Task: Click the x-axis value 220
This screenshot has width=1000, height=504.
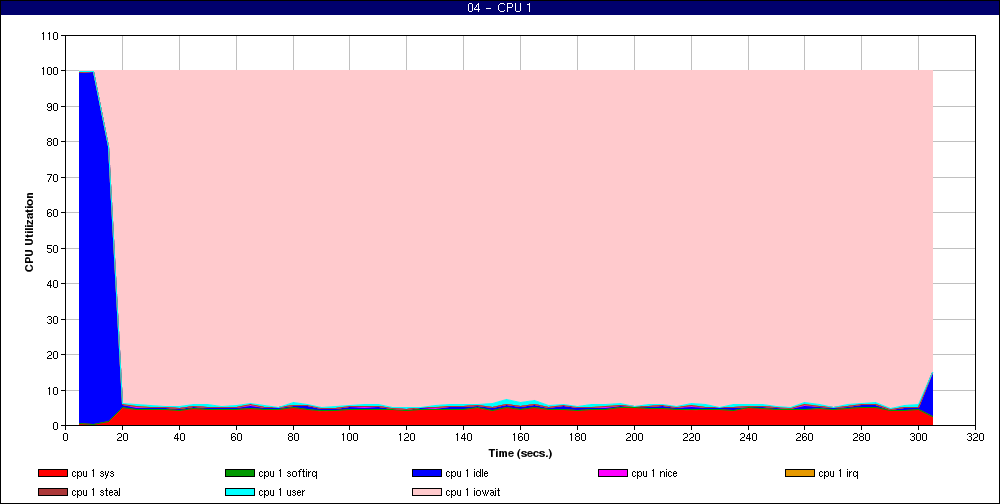Action: click(691, 437)
